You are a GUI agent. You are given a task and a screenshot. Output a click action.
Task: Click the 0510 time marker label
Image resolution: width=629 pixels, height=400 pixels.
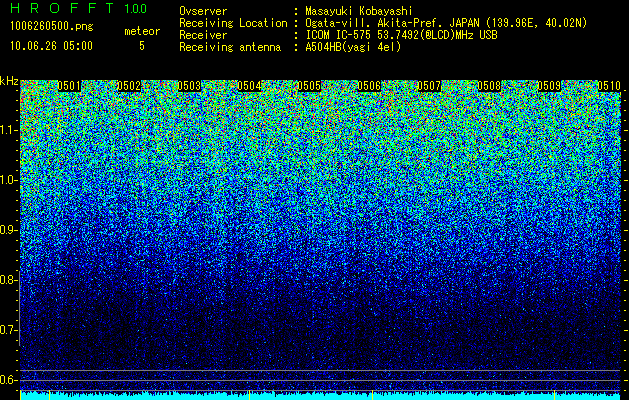(x=609, y=86)
